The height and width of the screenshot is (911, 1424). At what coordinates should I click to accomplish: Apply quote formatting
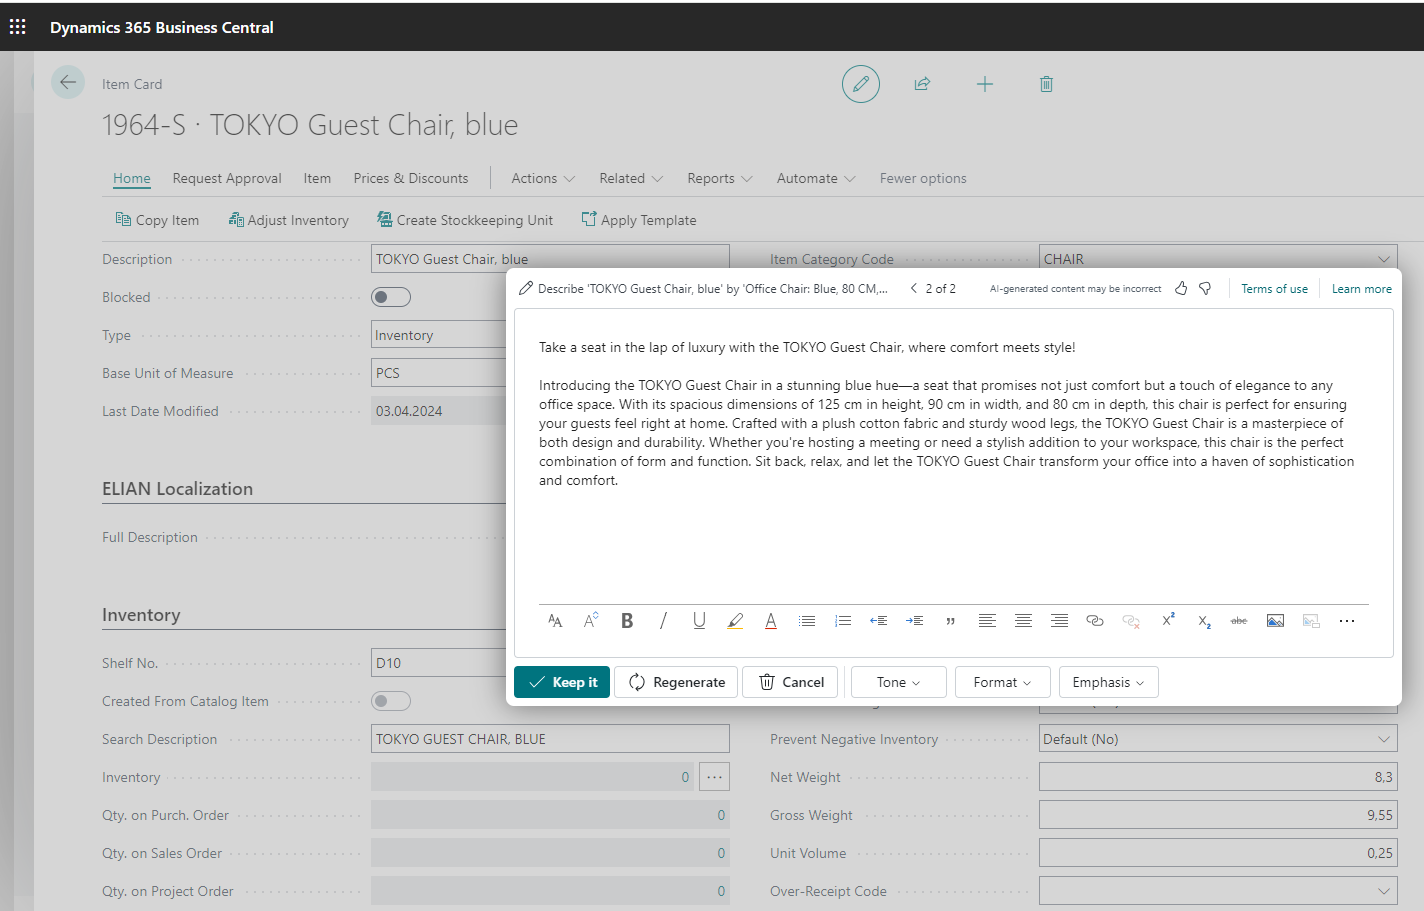point(951,621)
